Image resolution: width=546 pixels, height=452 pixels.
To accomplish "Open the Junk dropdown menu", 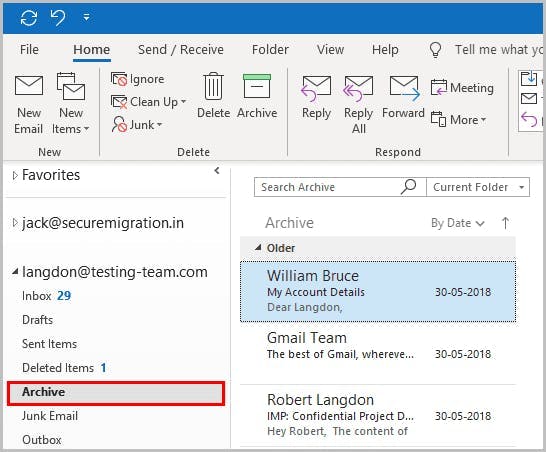I will 137,124.
